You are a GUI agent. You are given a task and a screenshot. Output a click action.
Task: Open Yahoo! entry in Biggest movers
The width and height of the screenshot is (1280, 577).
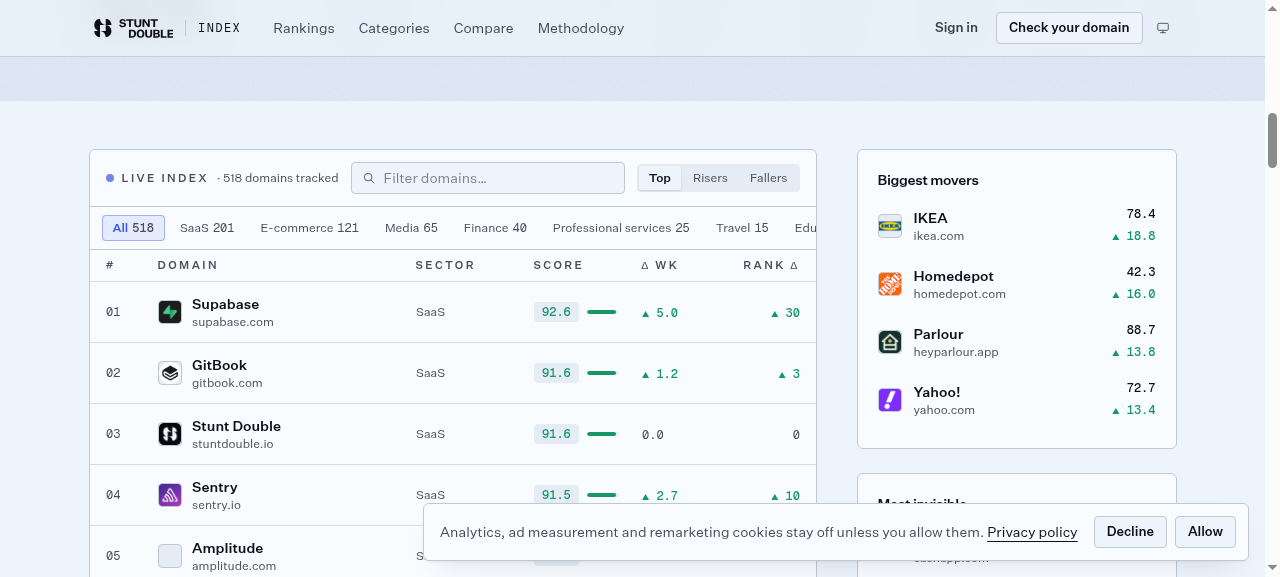1016,400
